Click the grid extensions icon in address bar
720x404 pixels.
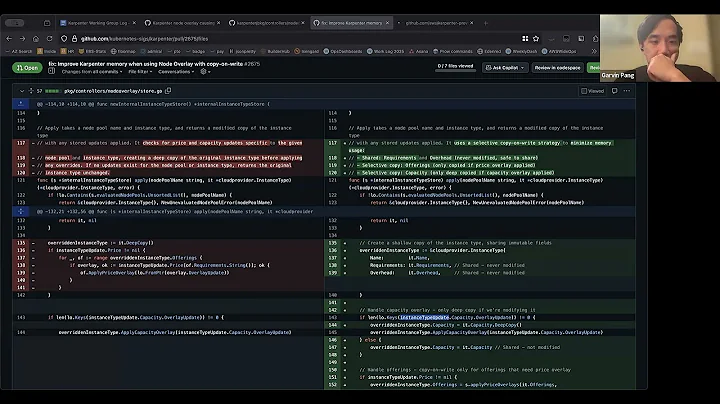point(525,39)
